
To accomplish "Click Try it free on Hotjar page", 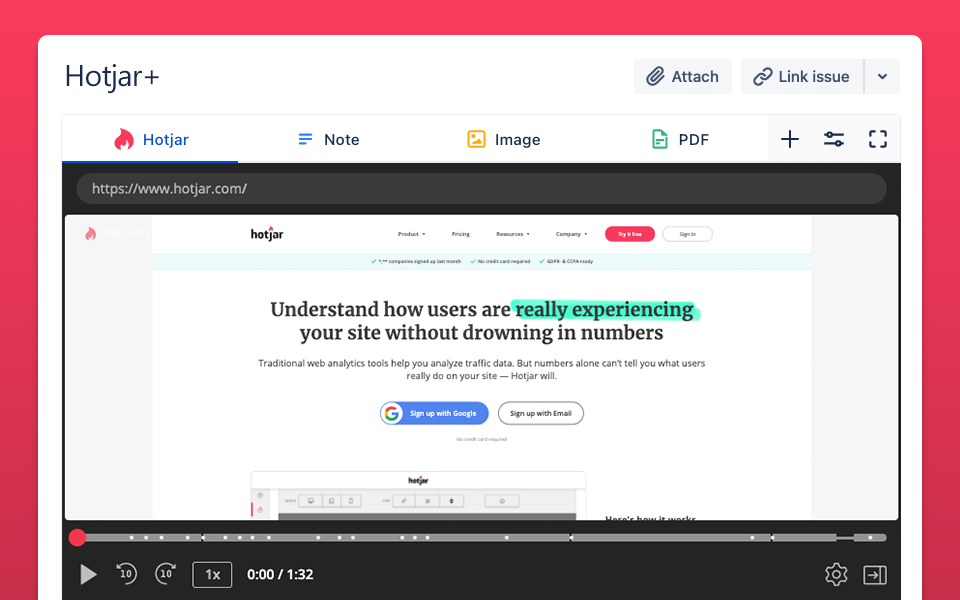I will coord(630,234).
